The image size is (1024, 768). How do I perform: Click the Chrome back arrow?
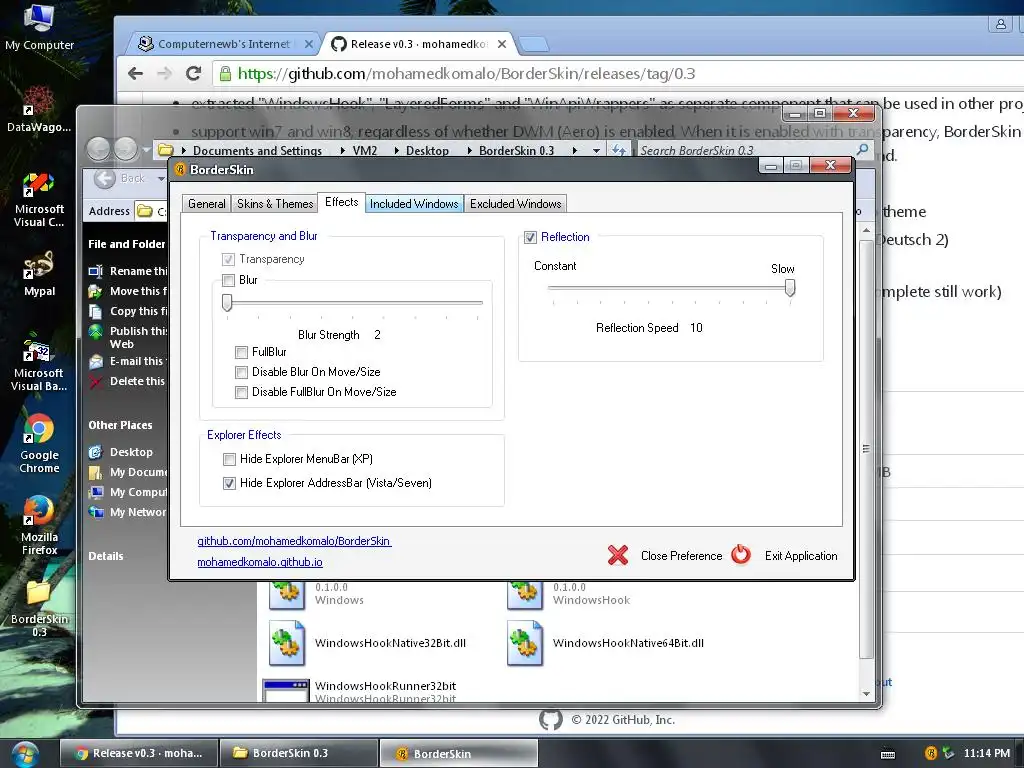[135, 73]
